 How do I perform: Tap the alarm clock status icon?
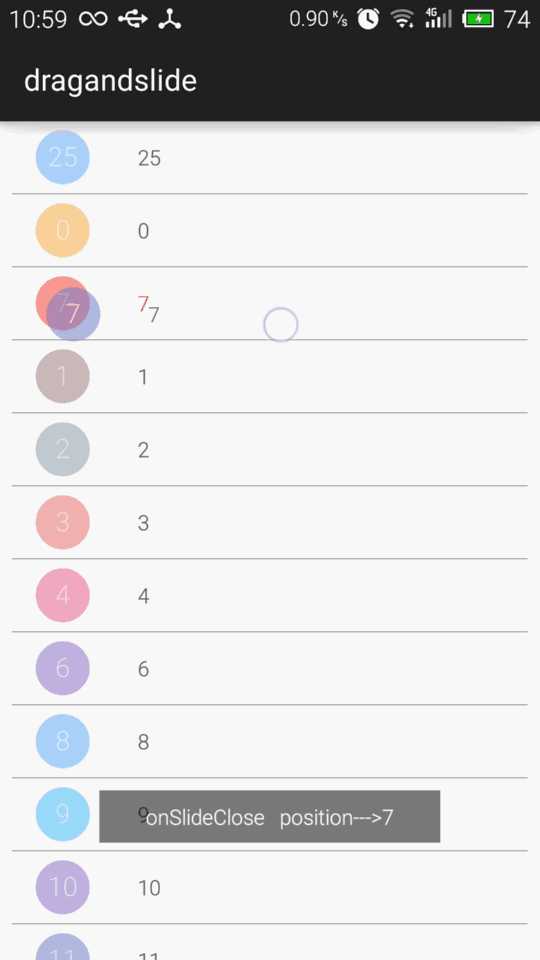pyautogui.click(x=368, y=19)
